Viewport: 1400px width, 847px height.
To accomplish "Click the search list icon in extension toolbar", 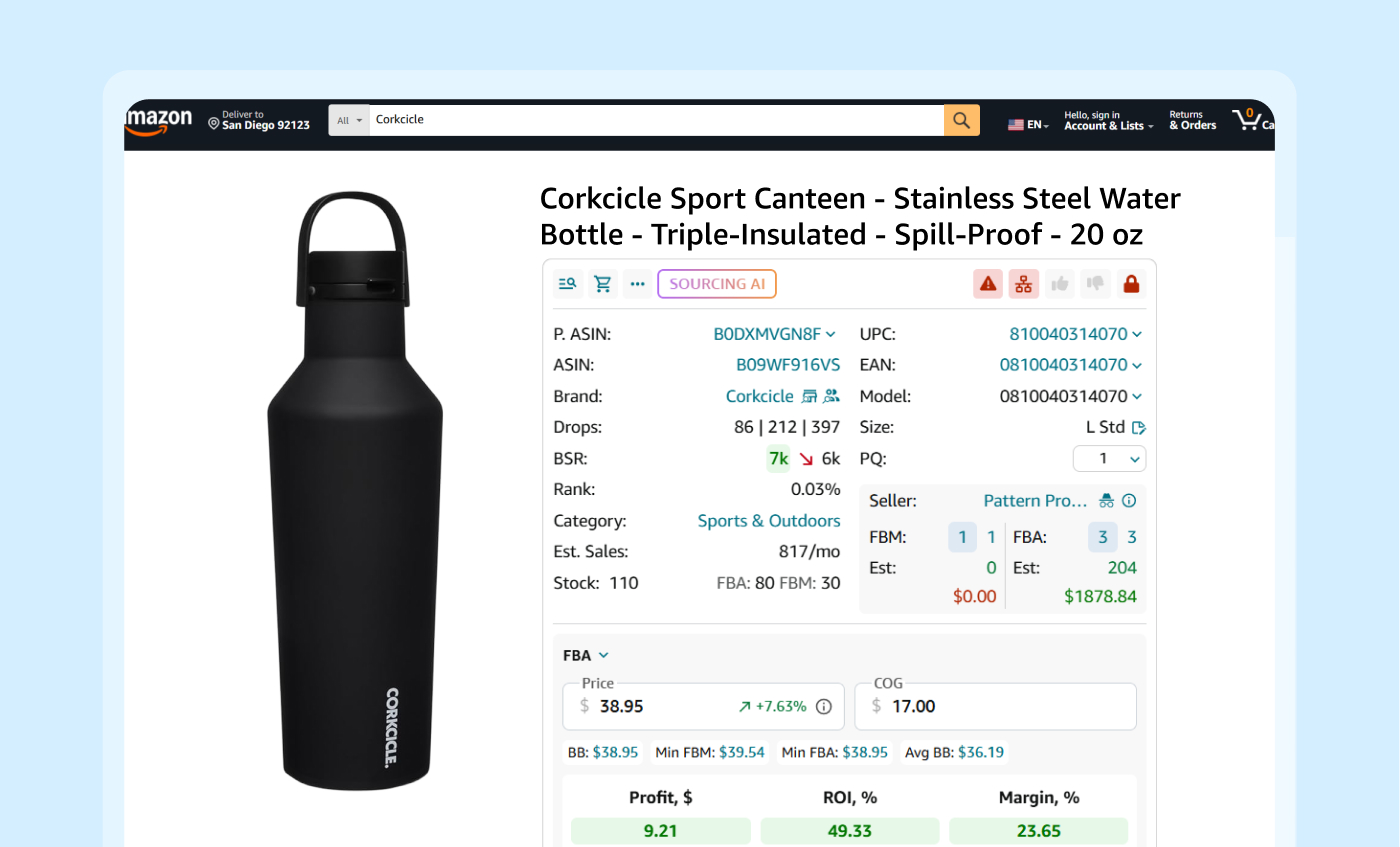I will click(x=568, y=284).
